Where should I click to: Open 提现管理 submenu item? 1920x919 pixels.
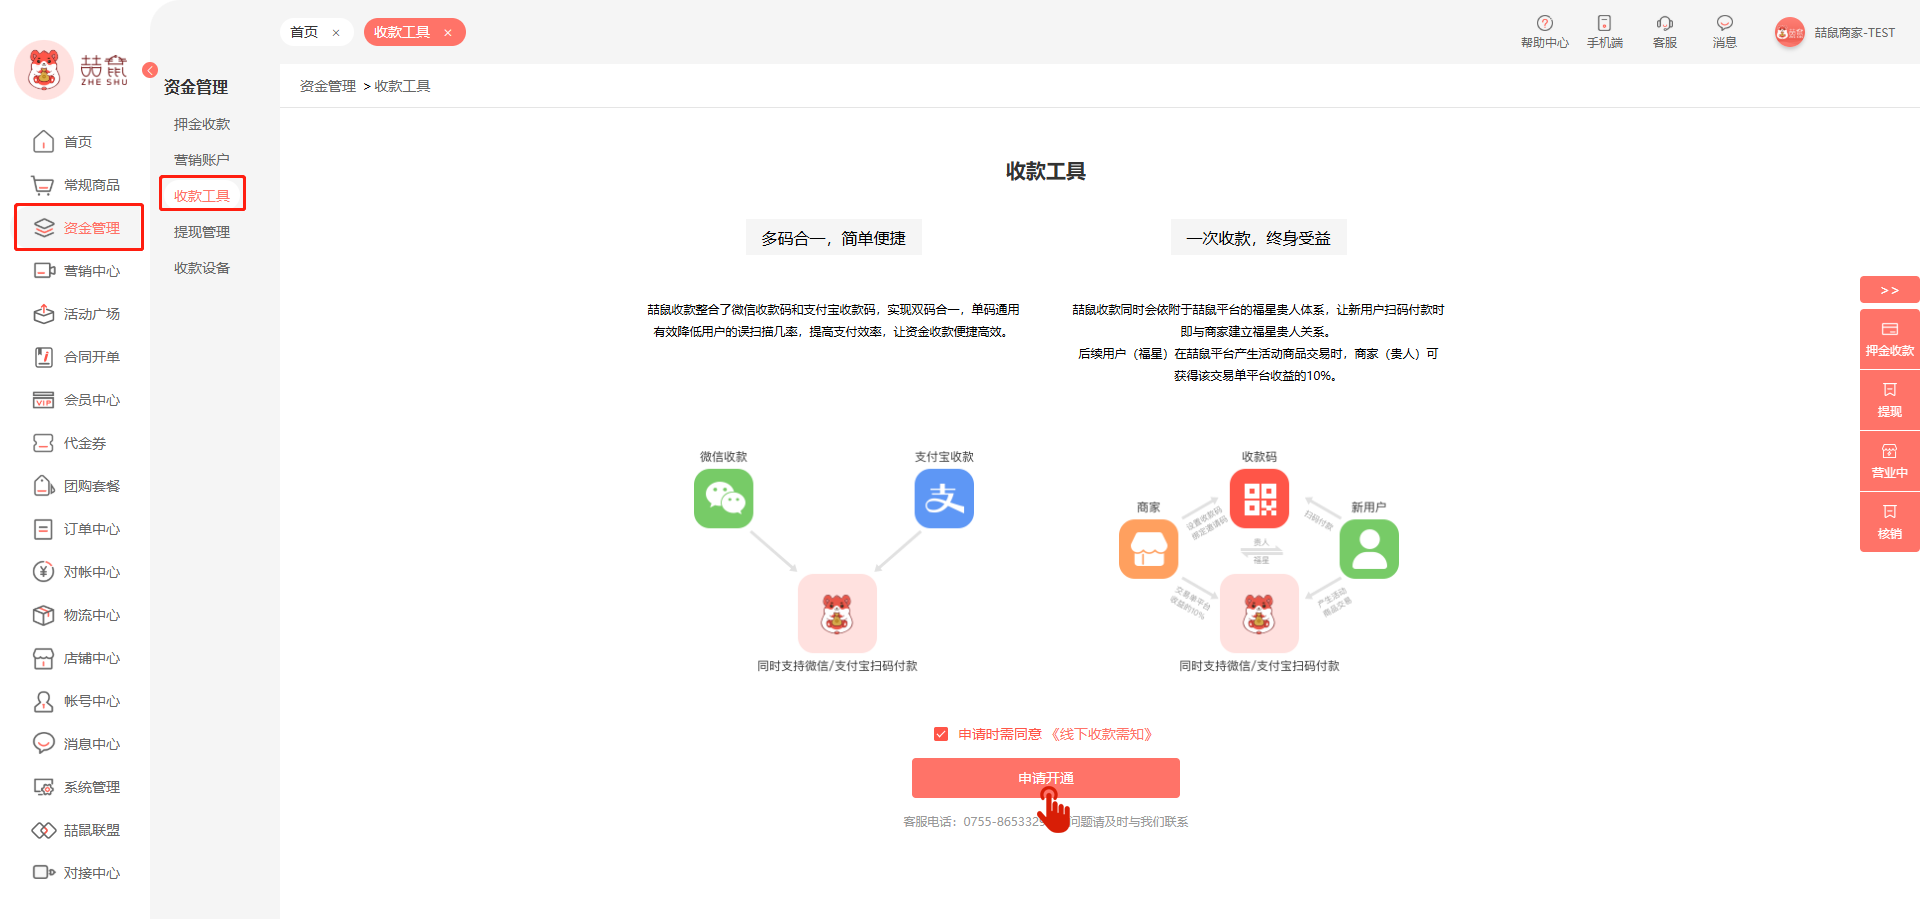(x=202, y=232)
